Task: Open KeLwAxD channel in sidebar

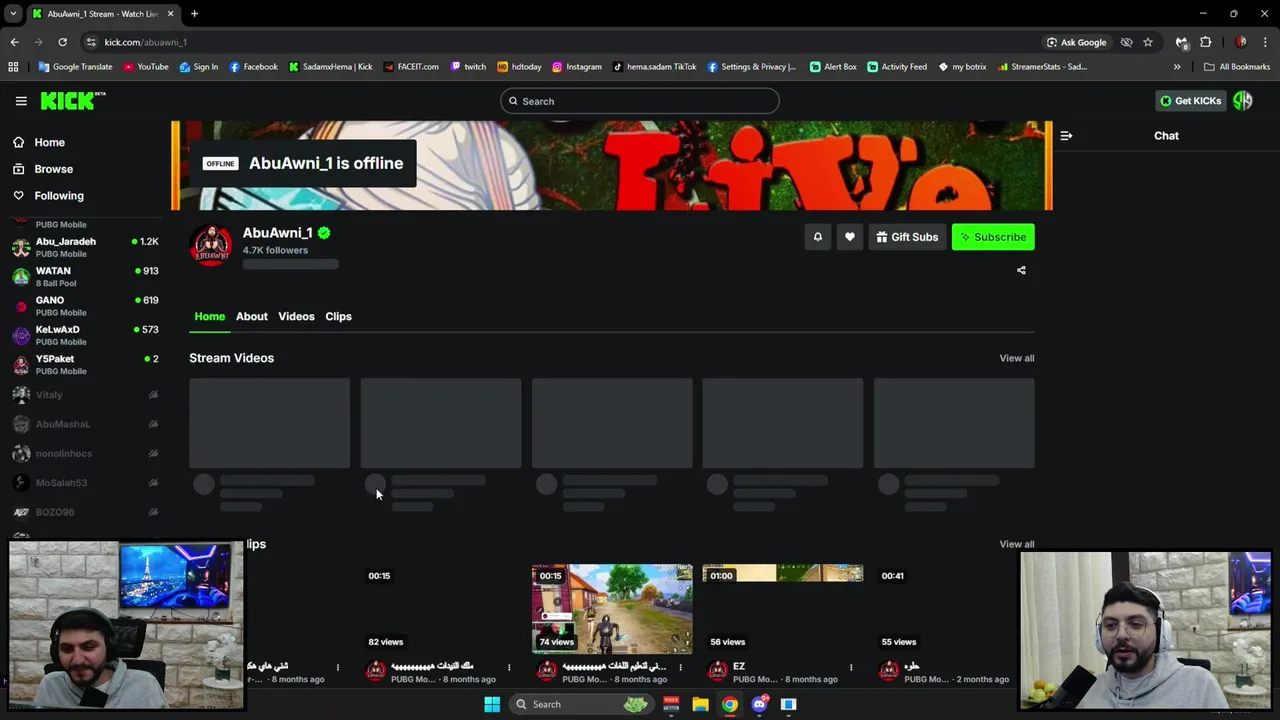Action: click(x=85, y=335)
